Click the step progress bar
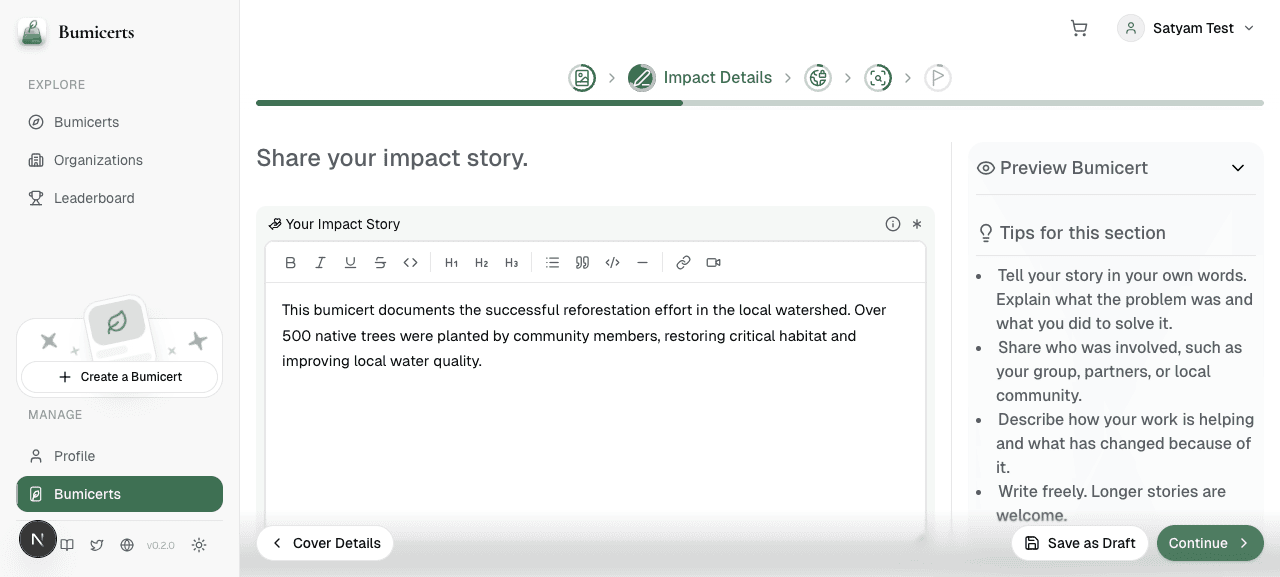Screen dimensions: 1280x577 (x=760, y=103)
